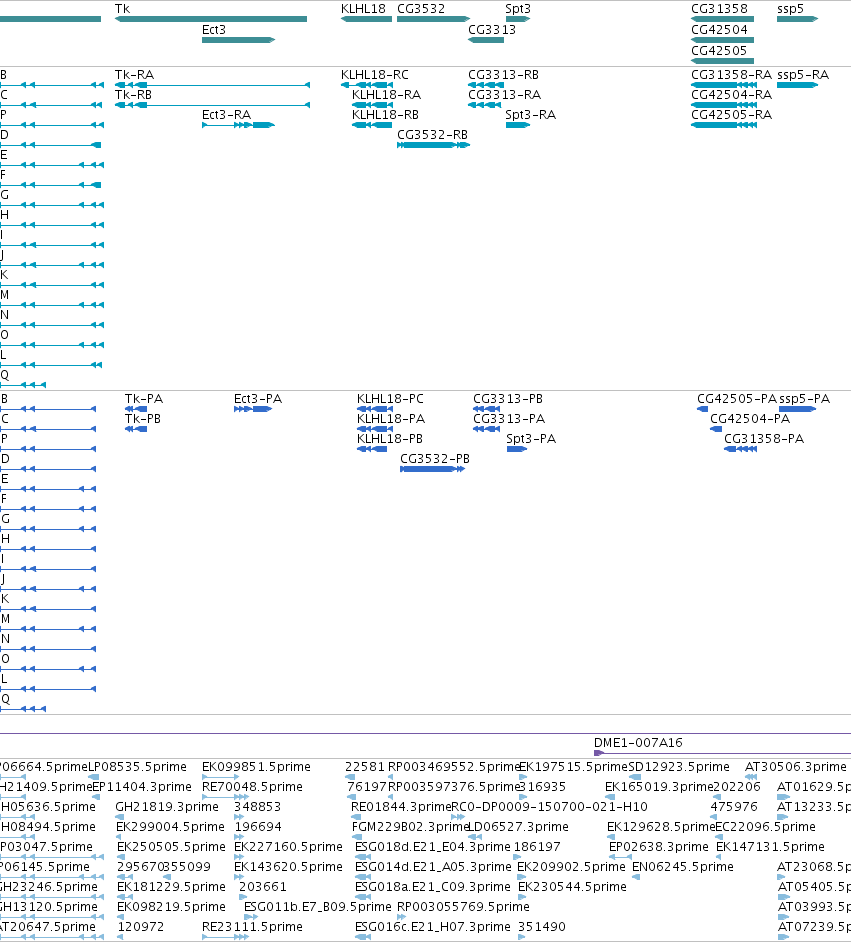851x942 pixels.
Task: Click the Ect3-PA protein feature
Action: (253, 409)
